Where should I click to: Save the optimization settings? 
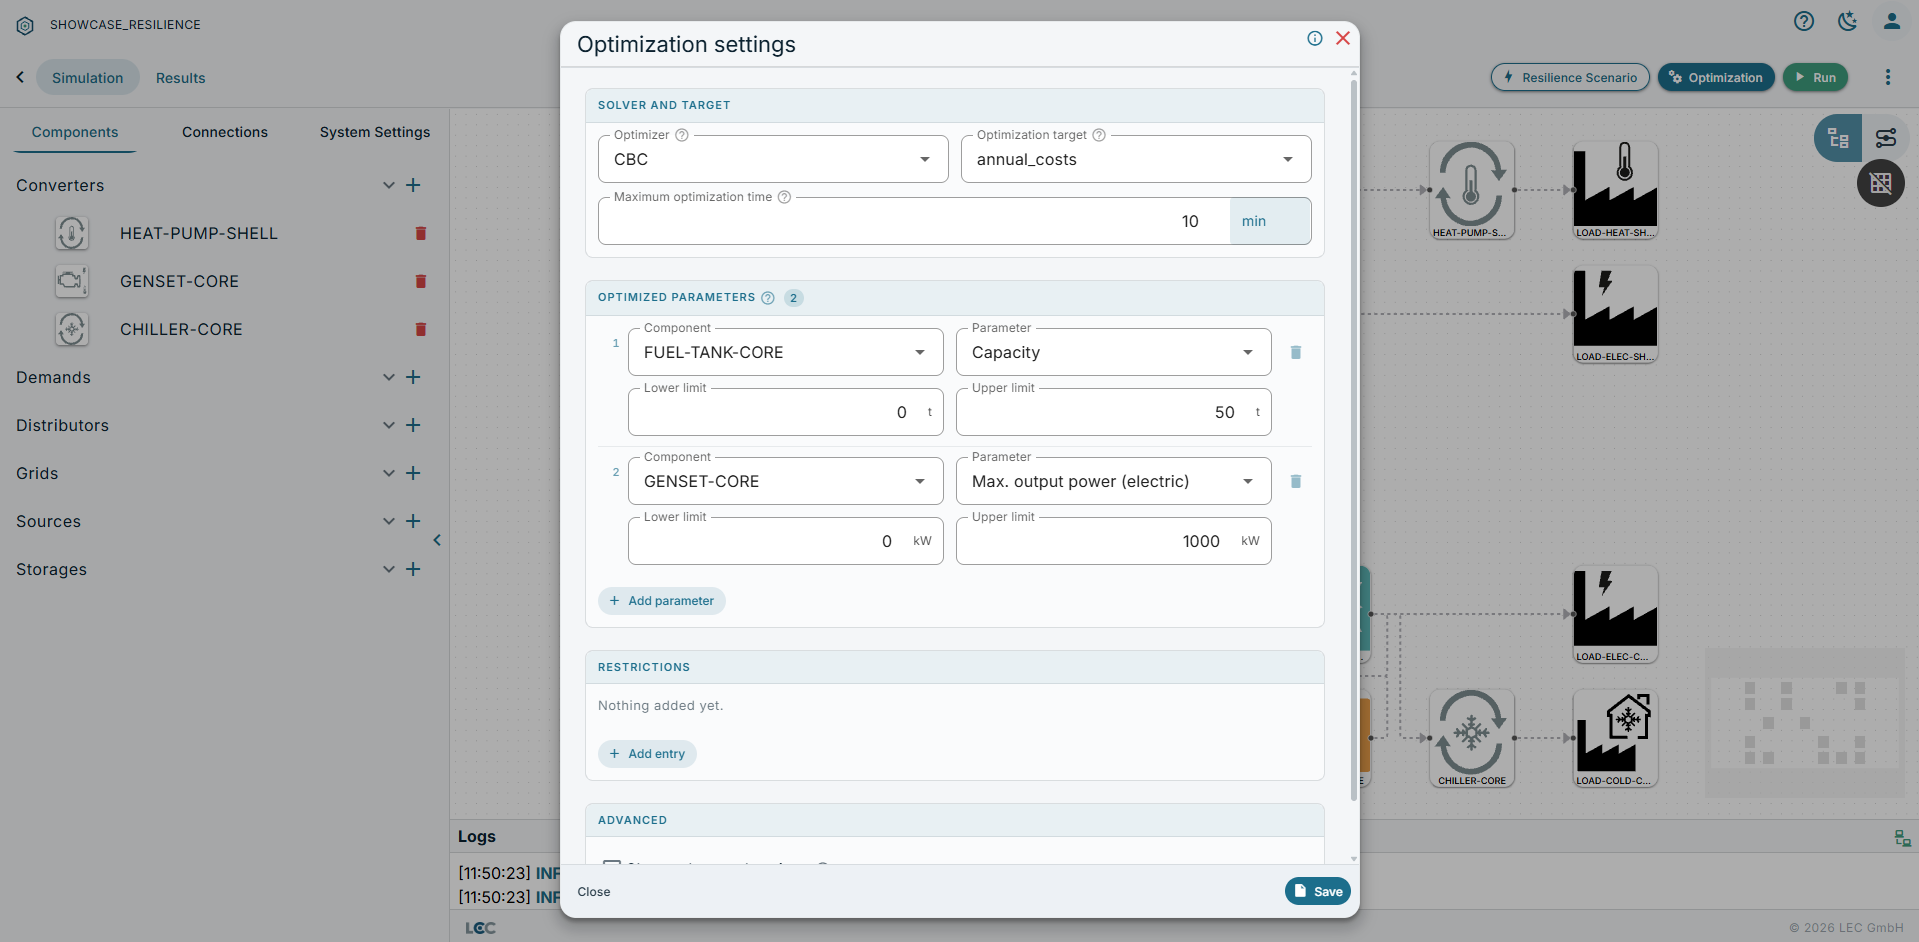point(1318,891)
